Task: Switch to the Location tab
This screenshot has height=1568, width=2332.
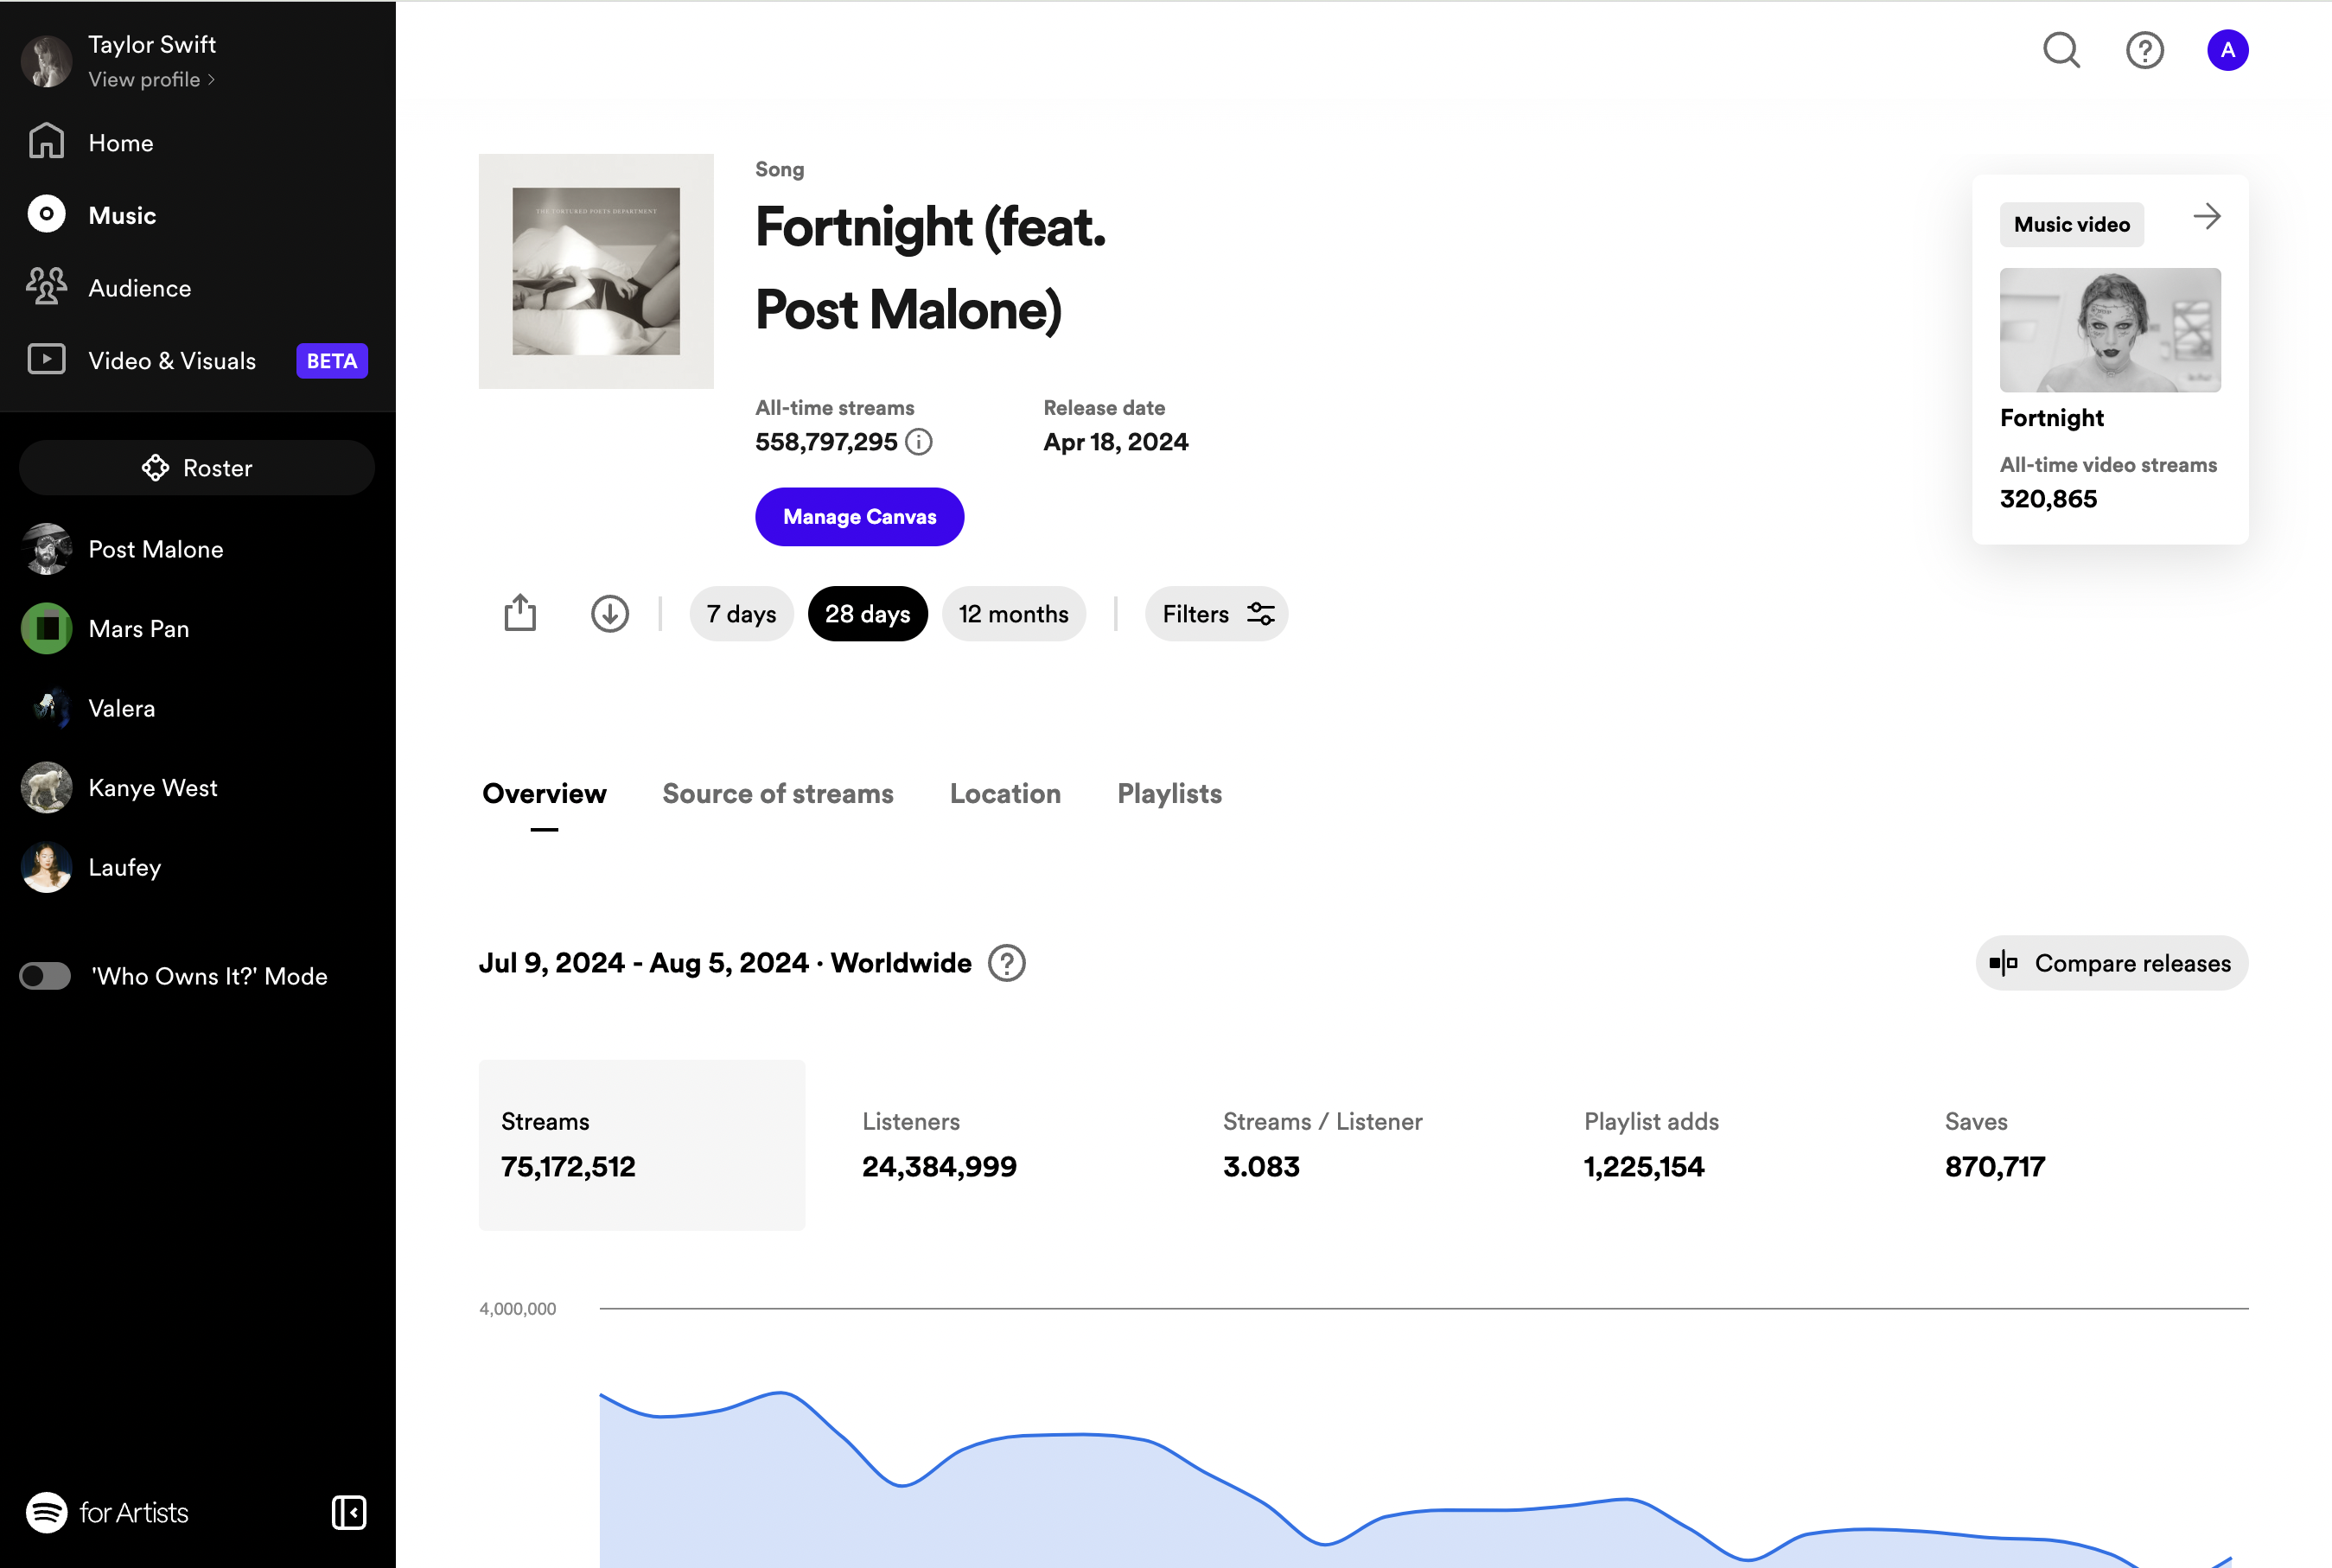Action: pyautogui.click(x=1005, y=794)
